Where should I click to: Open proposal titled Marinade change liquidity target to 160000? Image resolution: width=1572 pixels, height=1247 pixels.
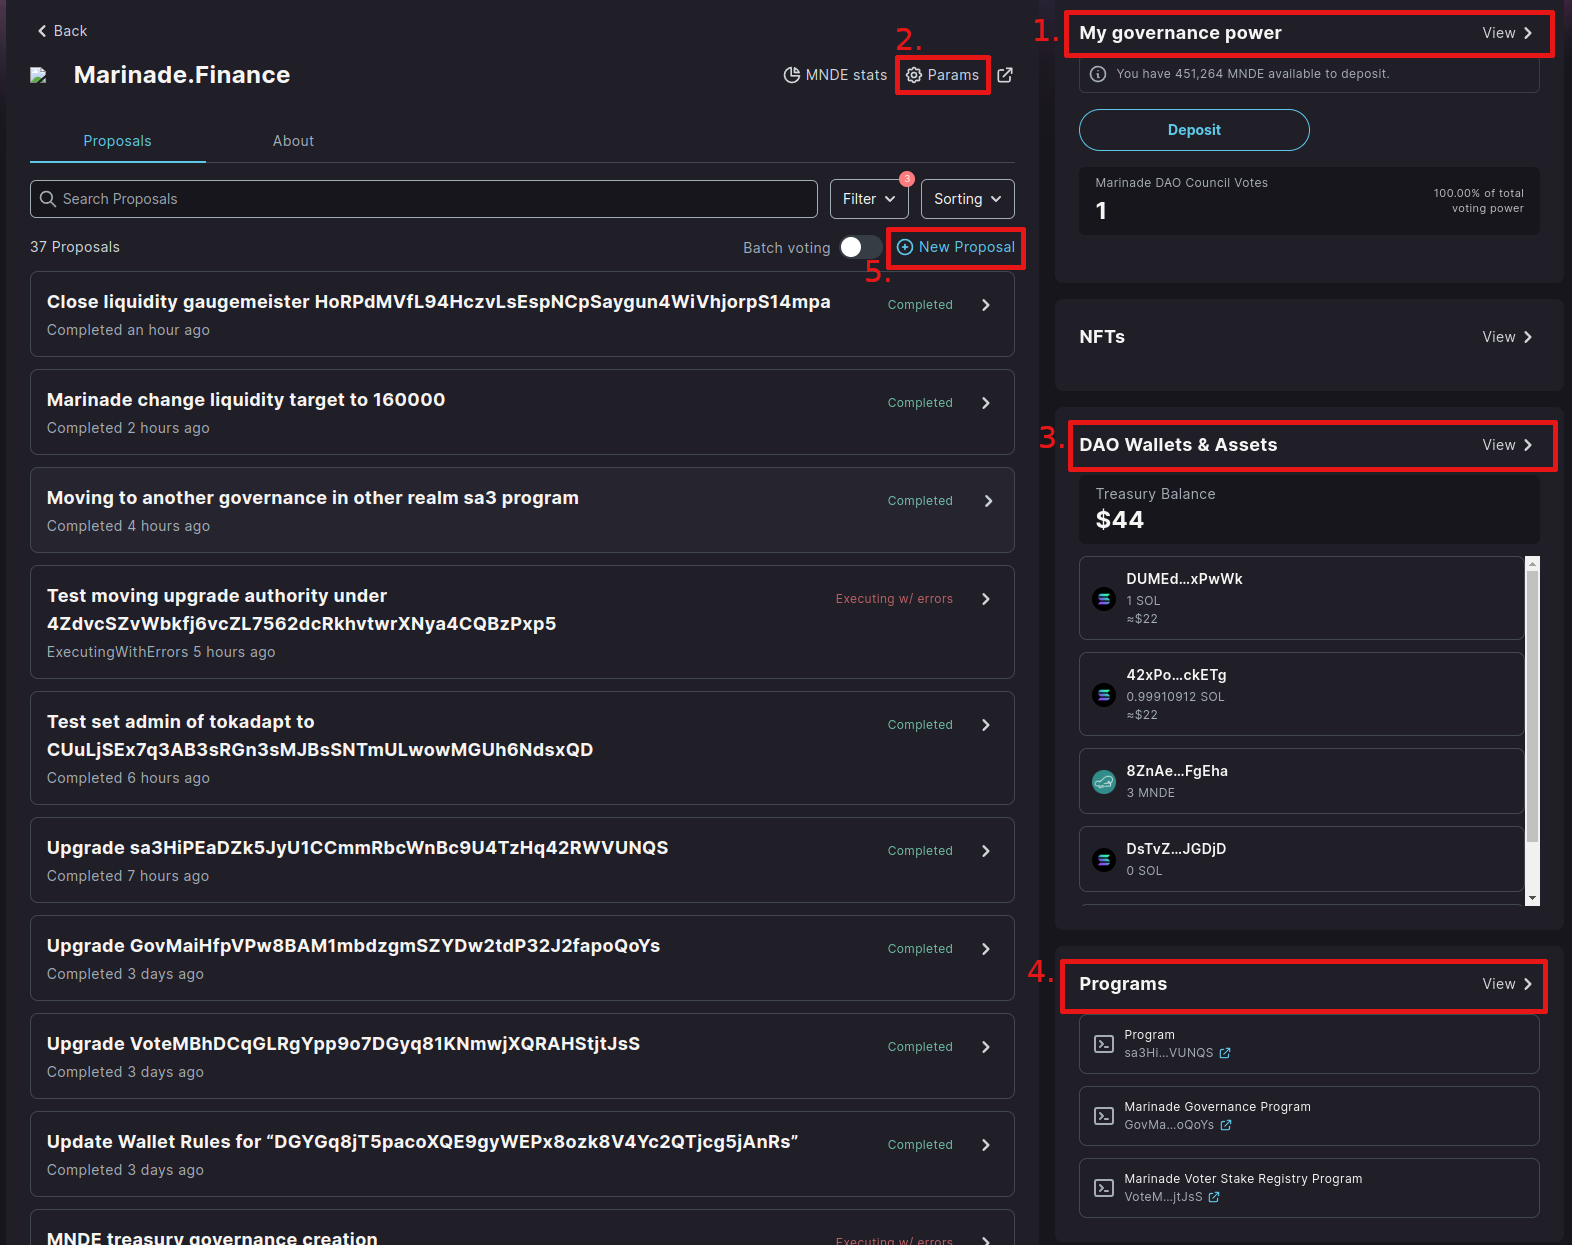(x=246, y=400)
